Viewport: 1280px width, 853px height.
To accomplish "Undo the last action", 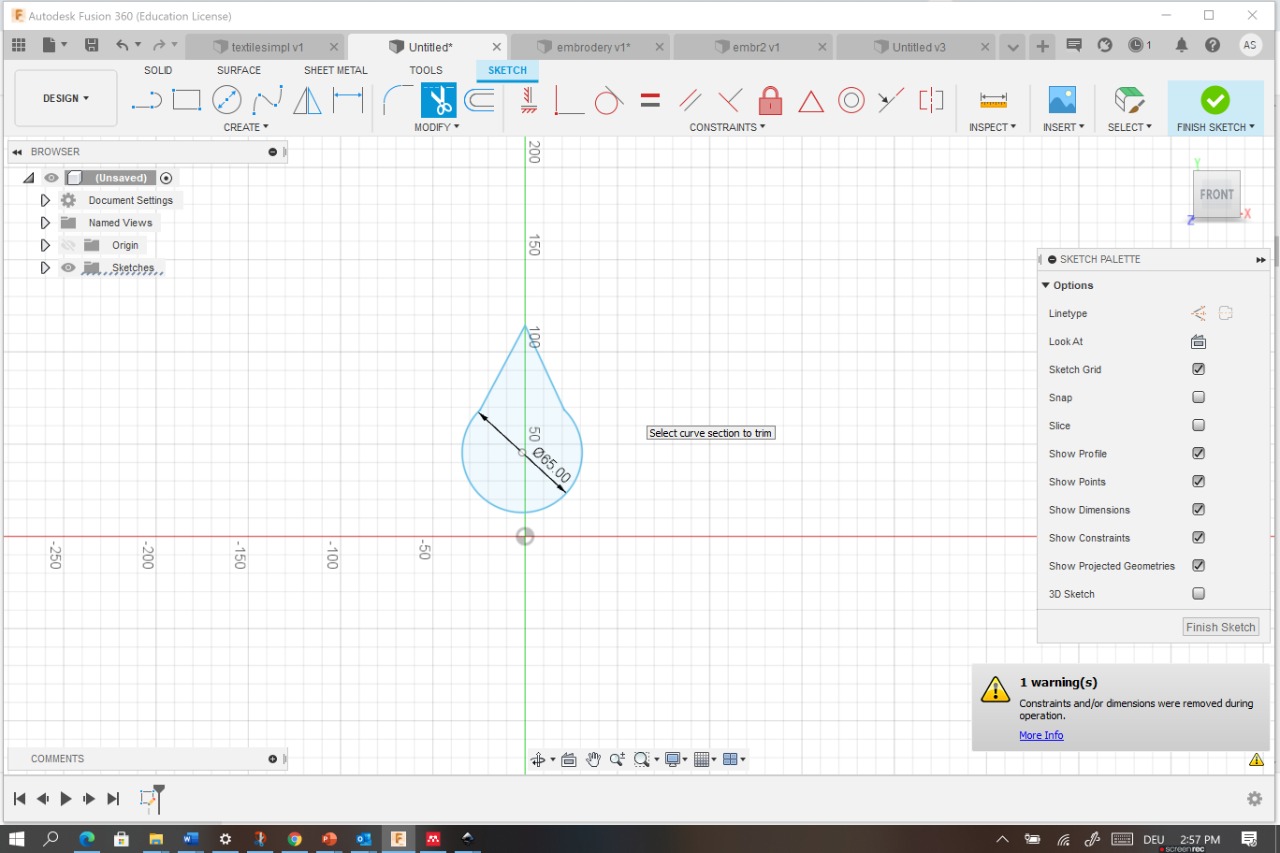I will pos(122,45).
